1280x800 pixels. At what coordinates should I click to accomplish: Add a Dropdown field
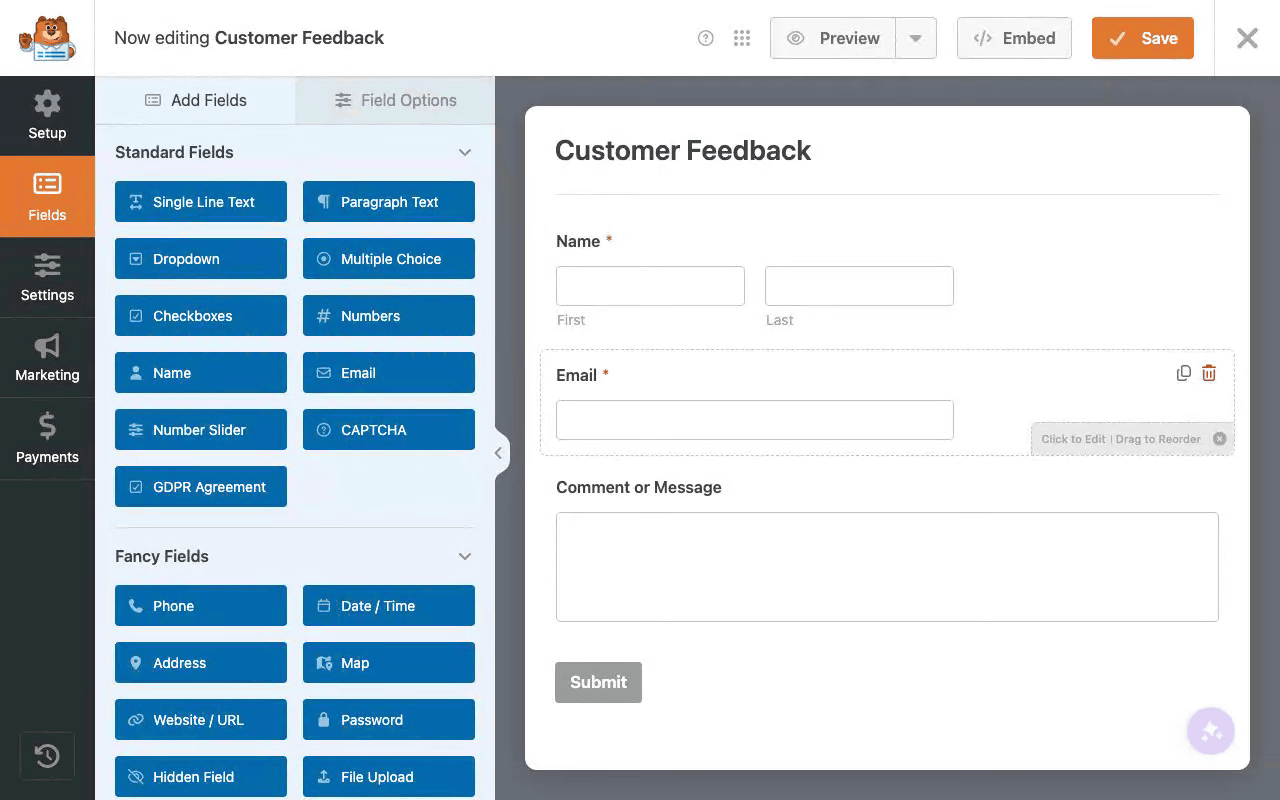pyautogui.click(x=201, y=259)
